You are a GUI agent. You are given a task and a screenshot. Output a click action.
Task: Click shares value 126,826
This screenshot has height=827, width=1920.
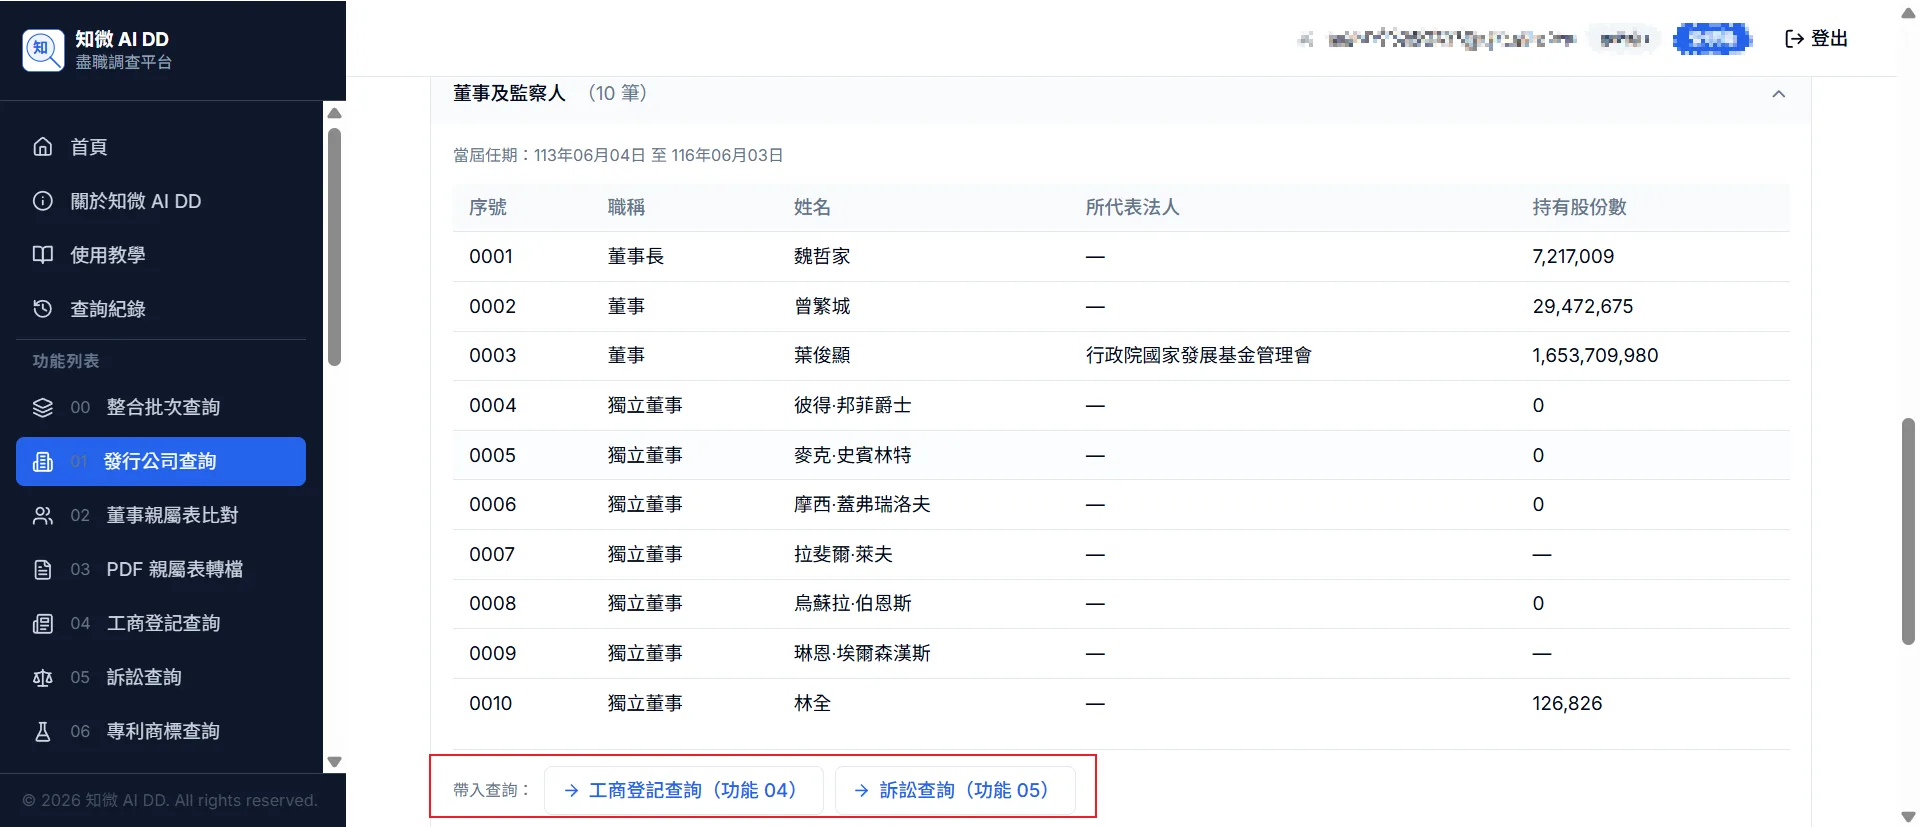pyautogui.click(x=1567, y=703)
